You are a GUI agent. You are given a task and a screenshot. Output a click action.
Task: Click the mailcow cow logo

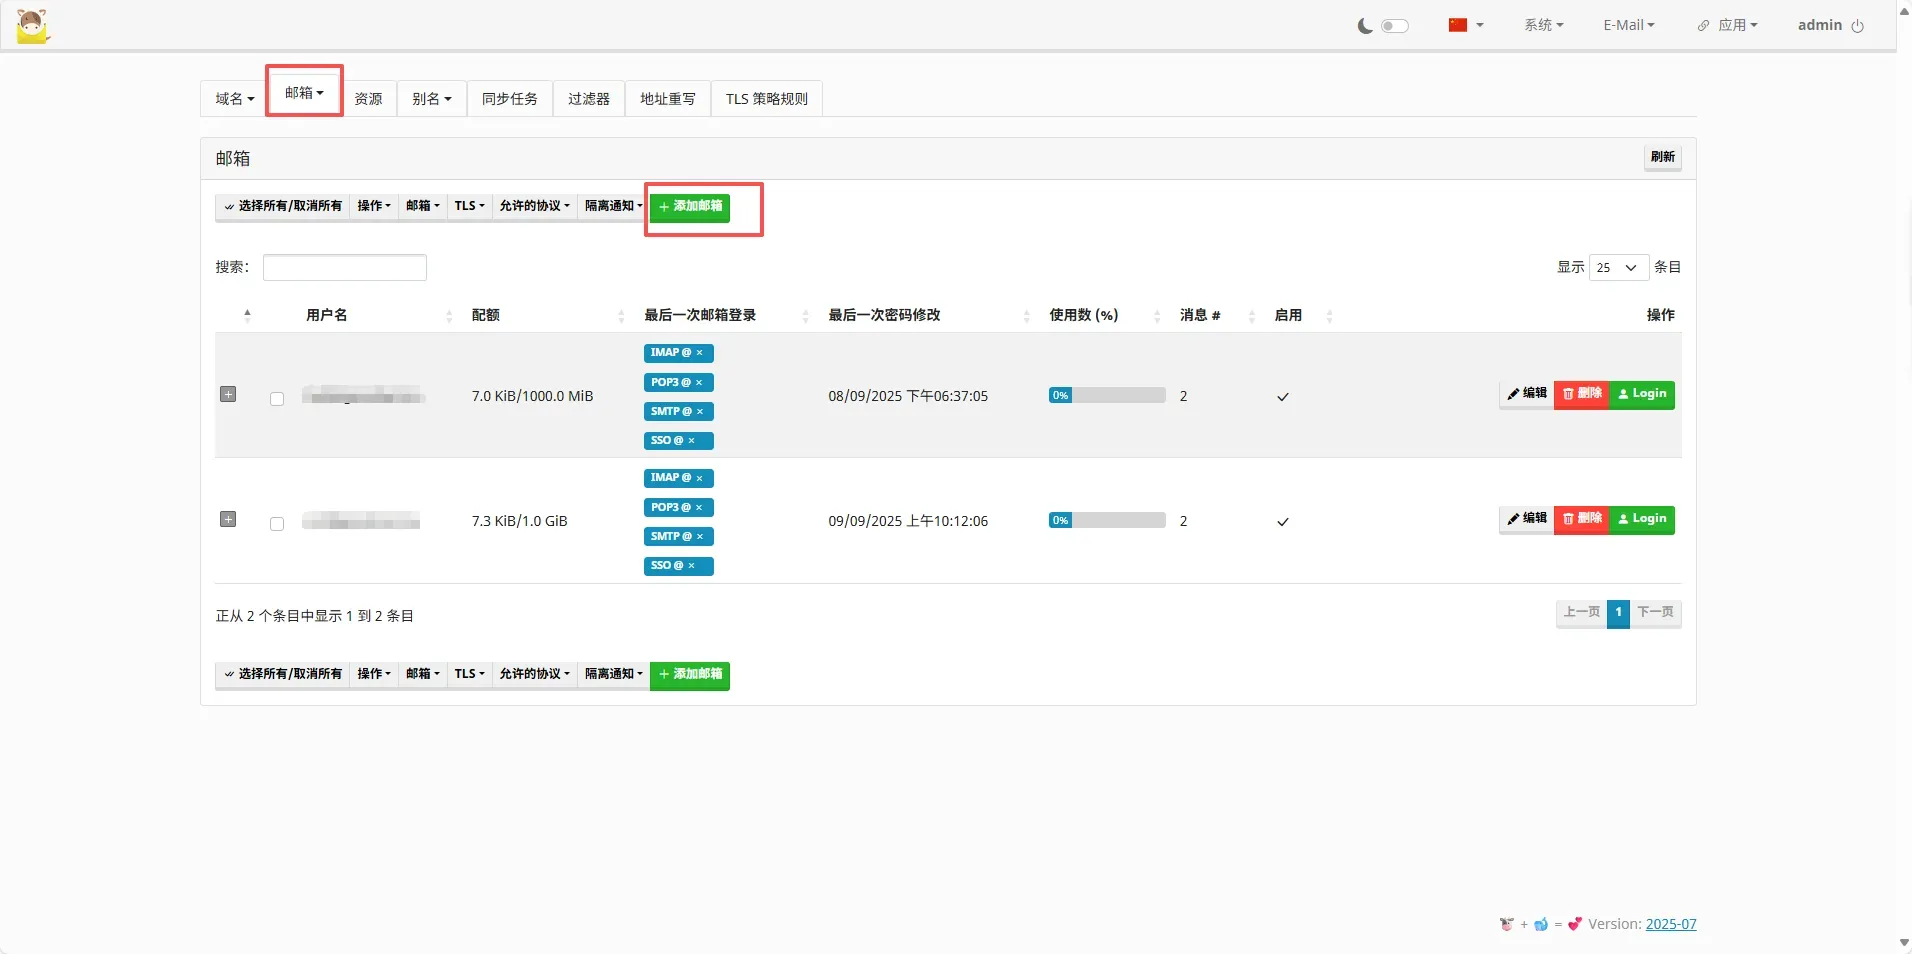pos(33,26)
